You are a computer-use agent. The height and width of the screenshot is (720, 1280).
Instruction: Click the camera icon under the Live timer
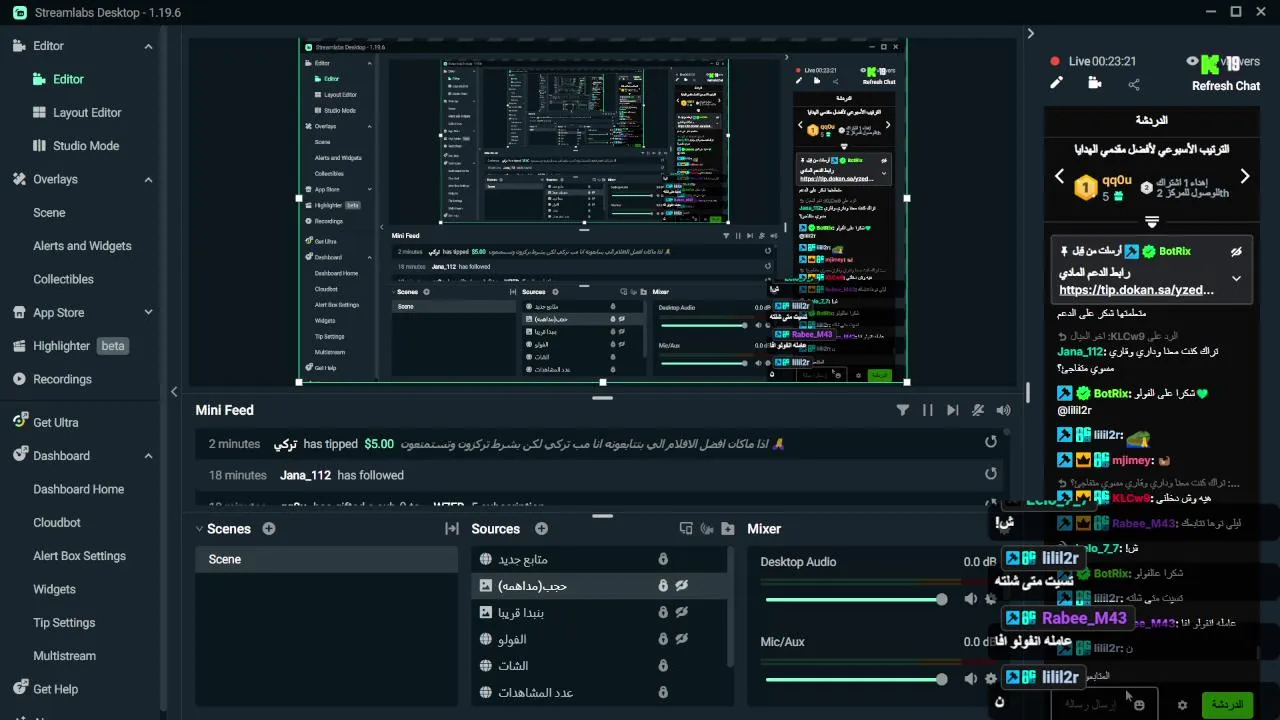click(x=1095, y=84)
